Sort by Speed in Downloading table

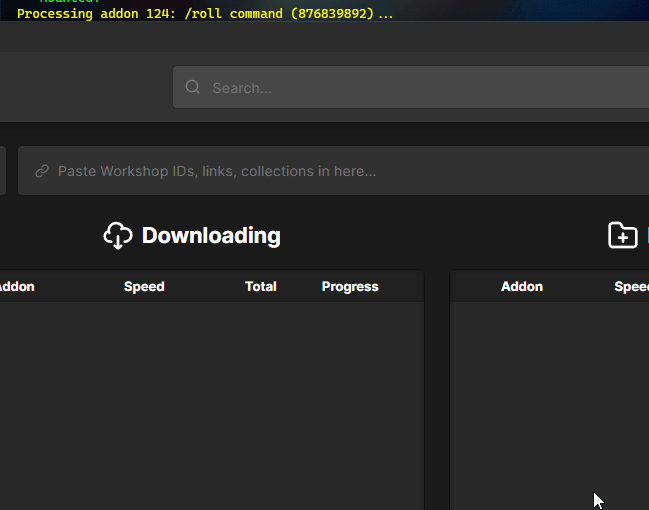[x=144, y=286]
